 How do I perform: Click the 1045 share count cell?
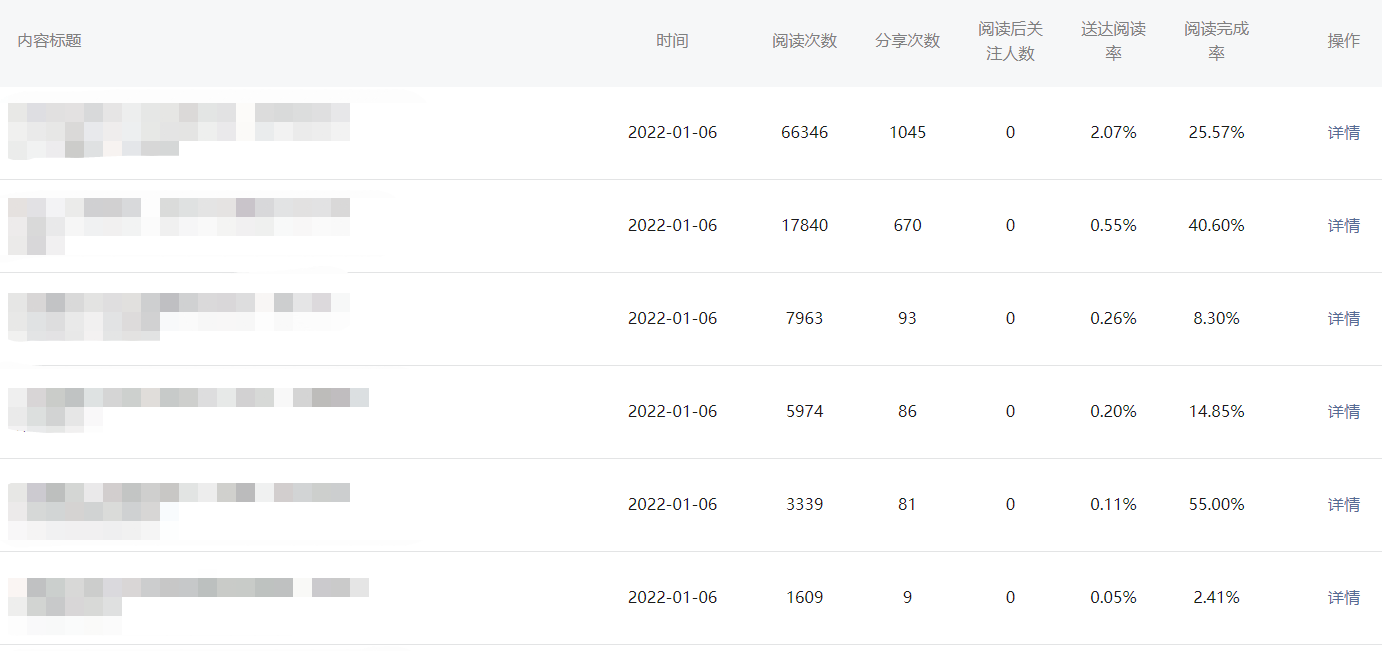tap(907, 133)
